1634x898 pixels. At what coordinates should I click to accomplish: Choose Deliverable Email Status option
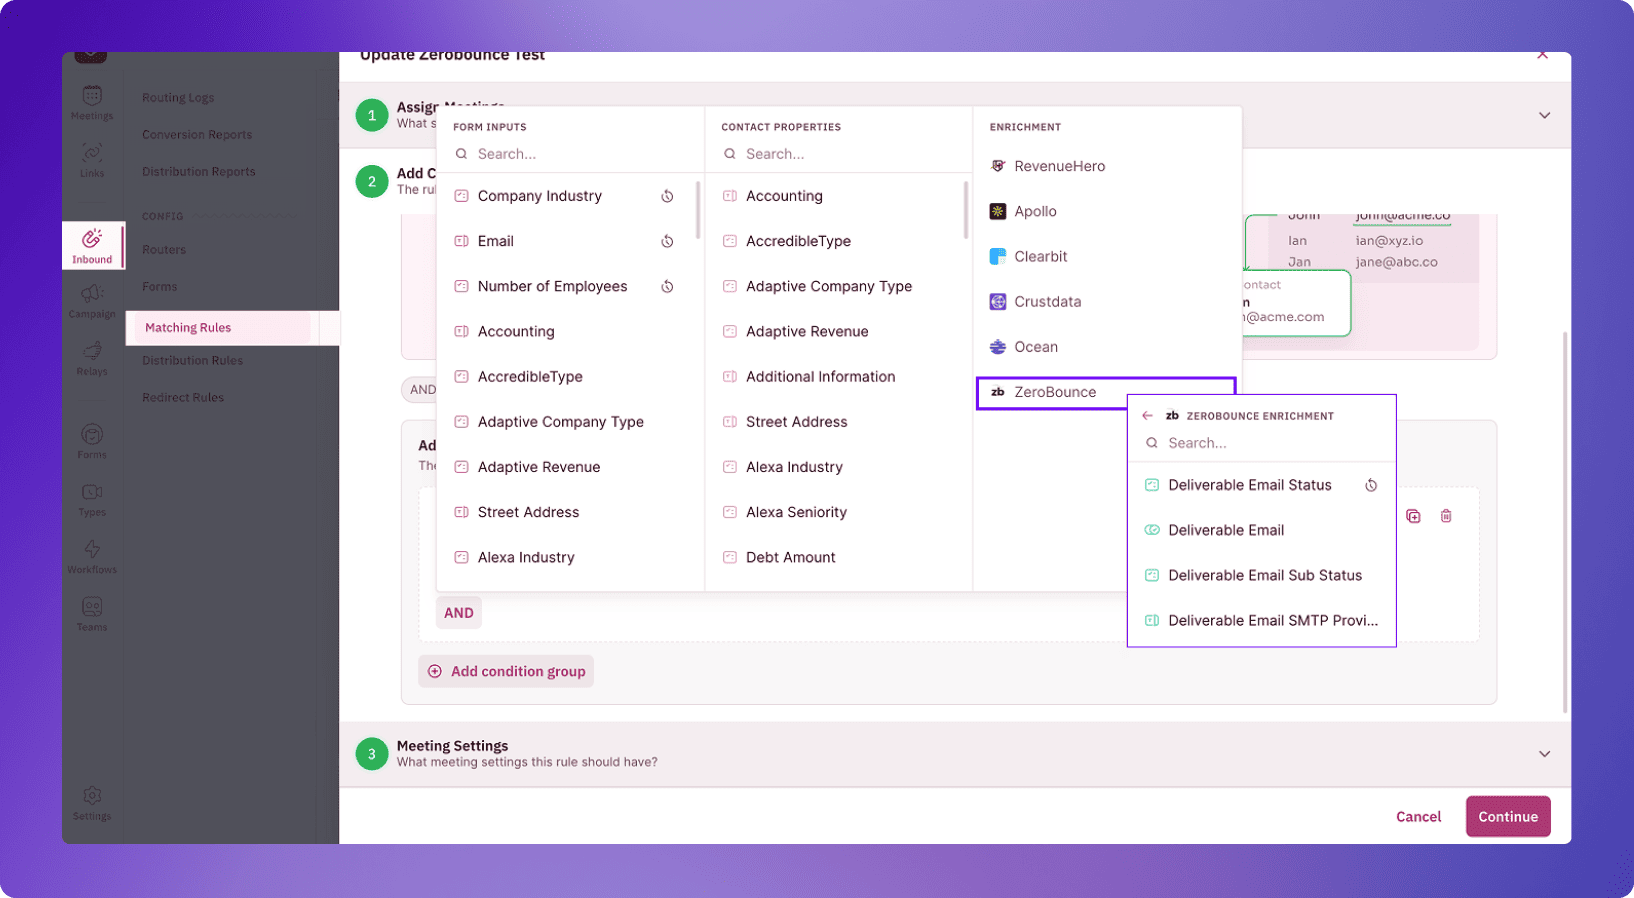click(1250, 485)
